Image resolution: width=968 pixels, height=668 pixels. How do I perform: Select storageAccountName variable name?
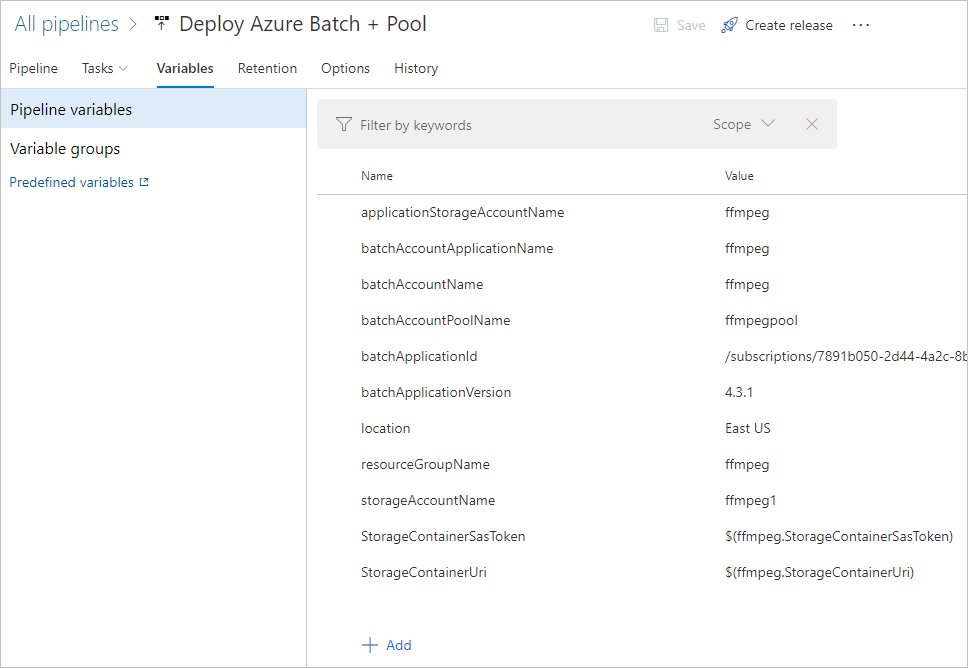[428, 501]
